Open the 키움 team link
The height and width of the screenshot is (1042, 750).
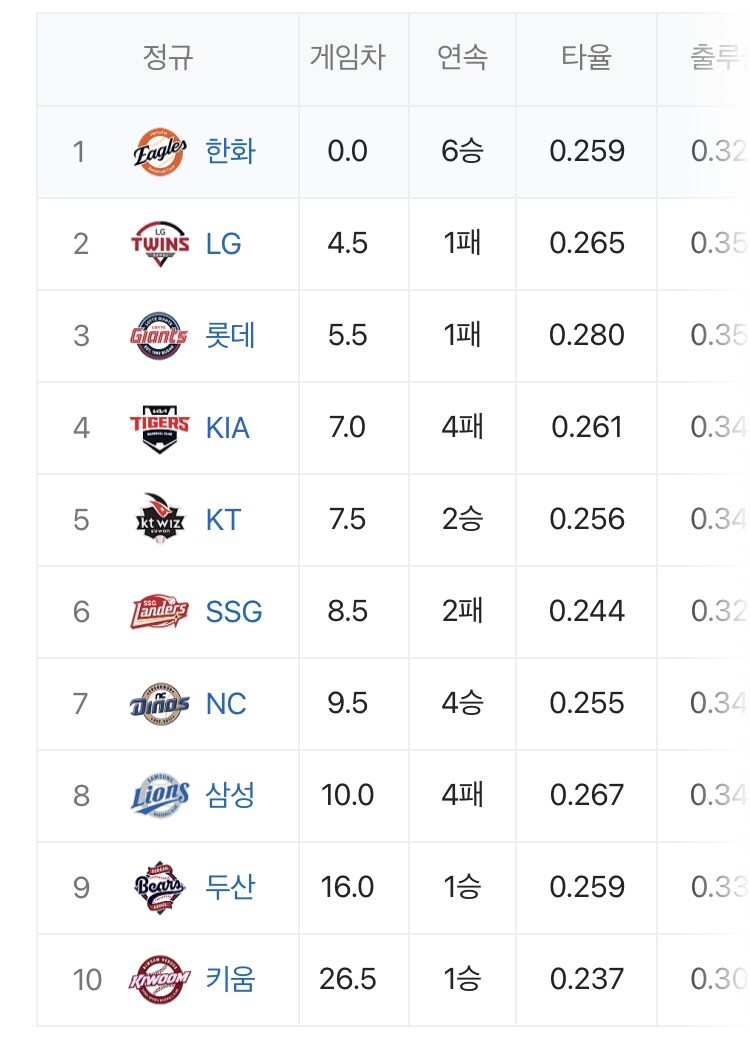[x=231, y=980]
